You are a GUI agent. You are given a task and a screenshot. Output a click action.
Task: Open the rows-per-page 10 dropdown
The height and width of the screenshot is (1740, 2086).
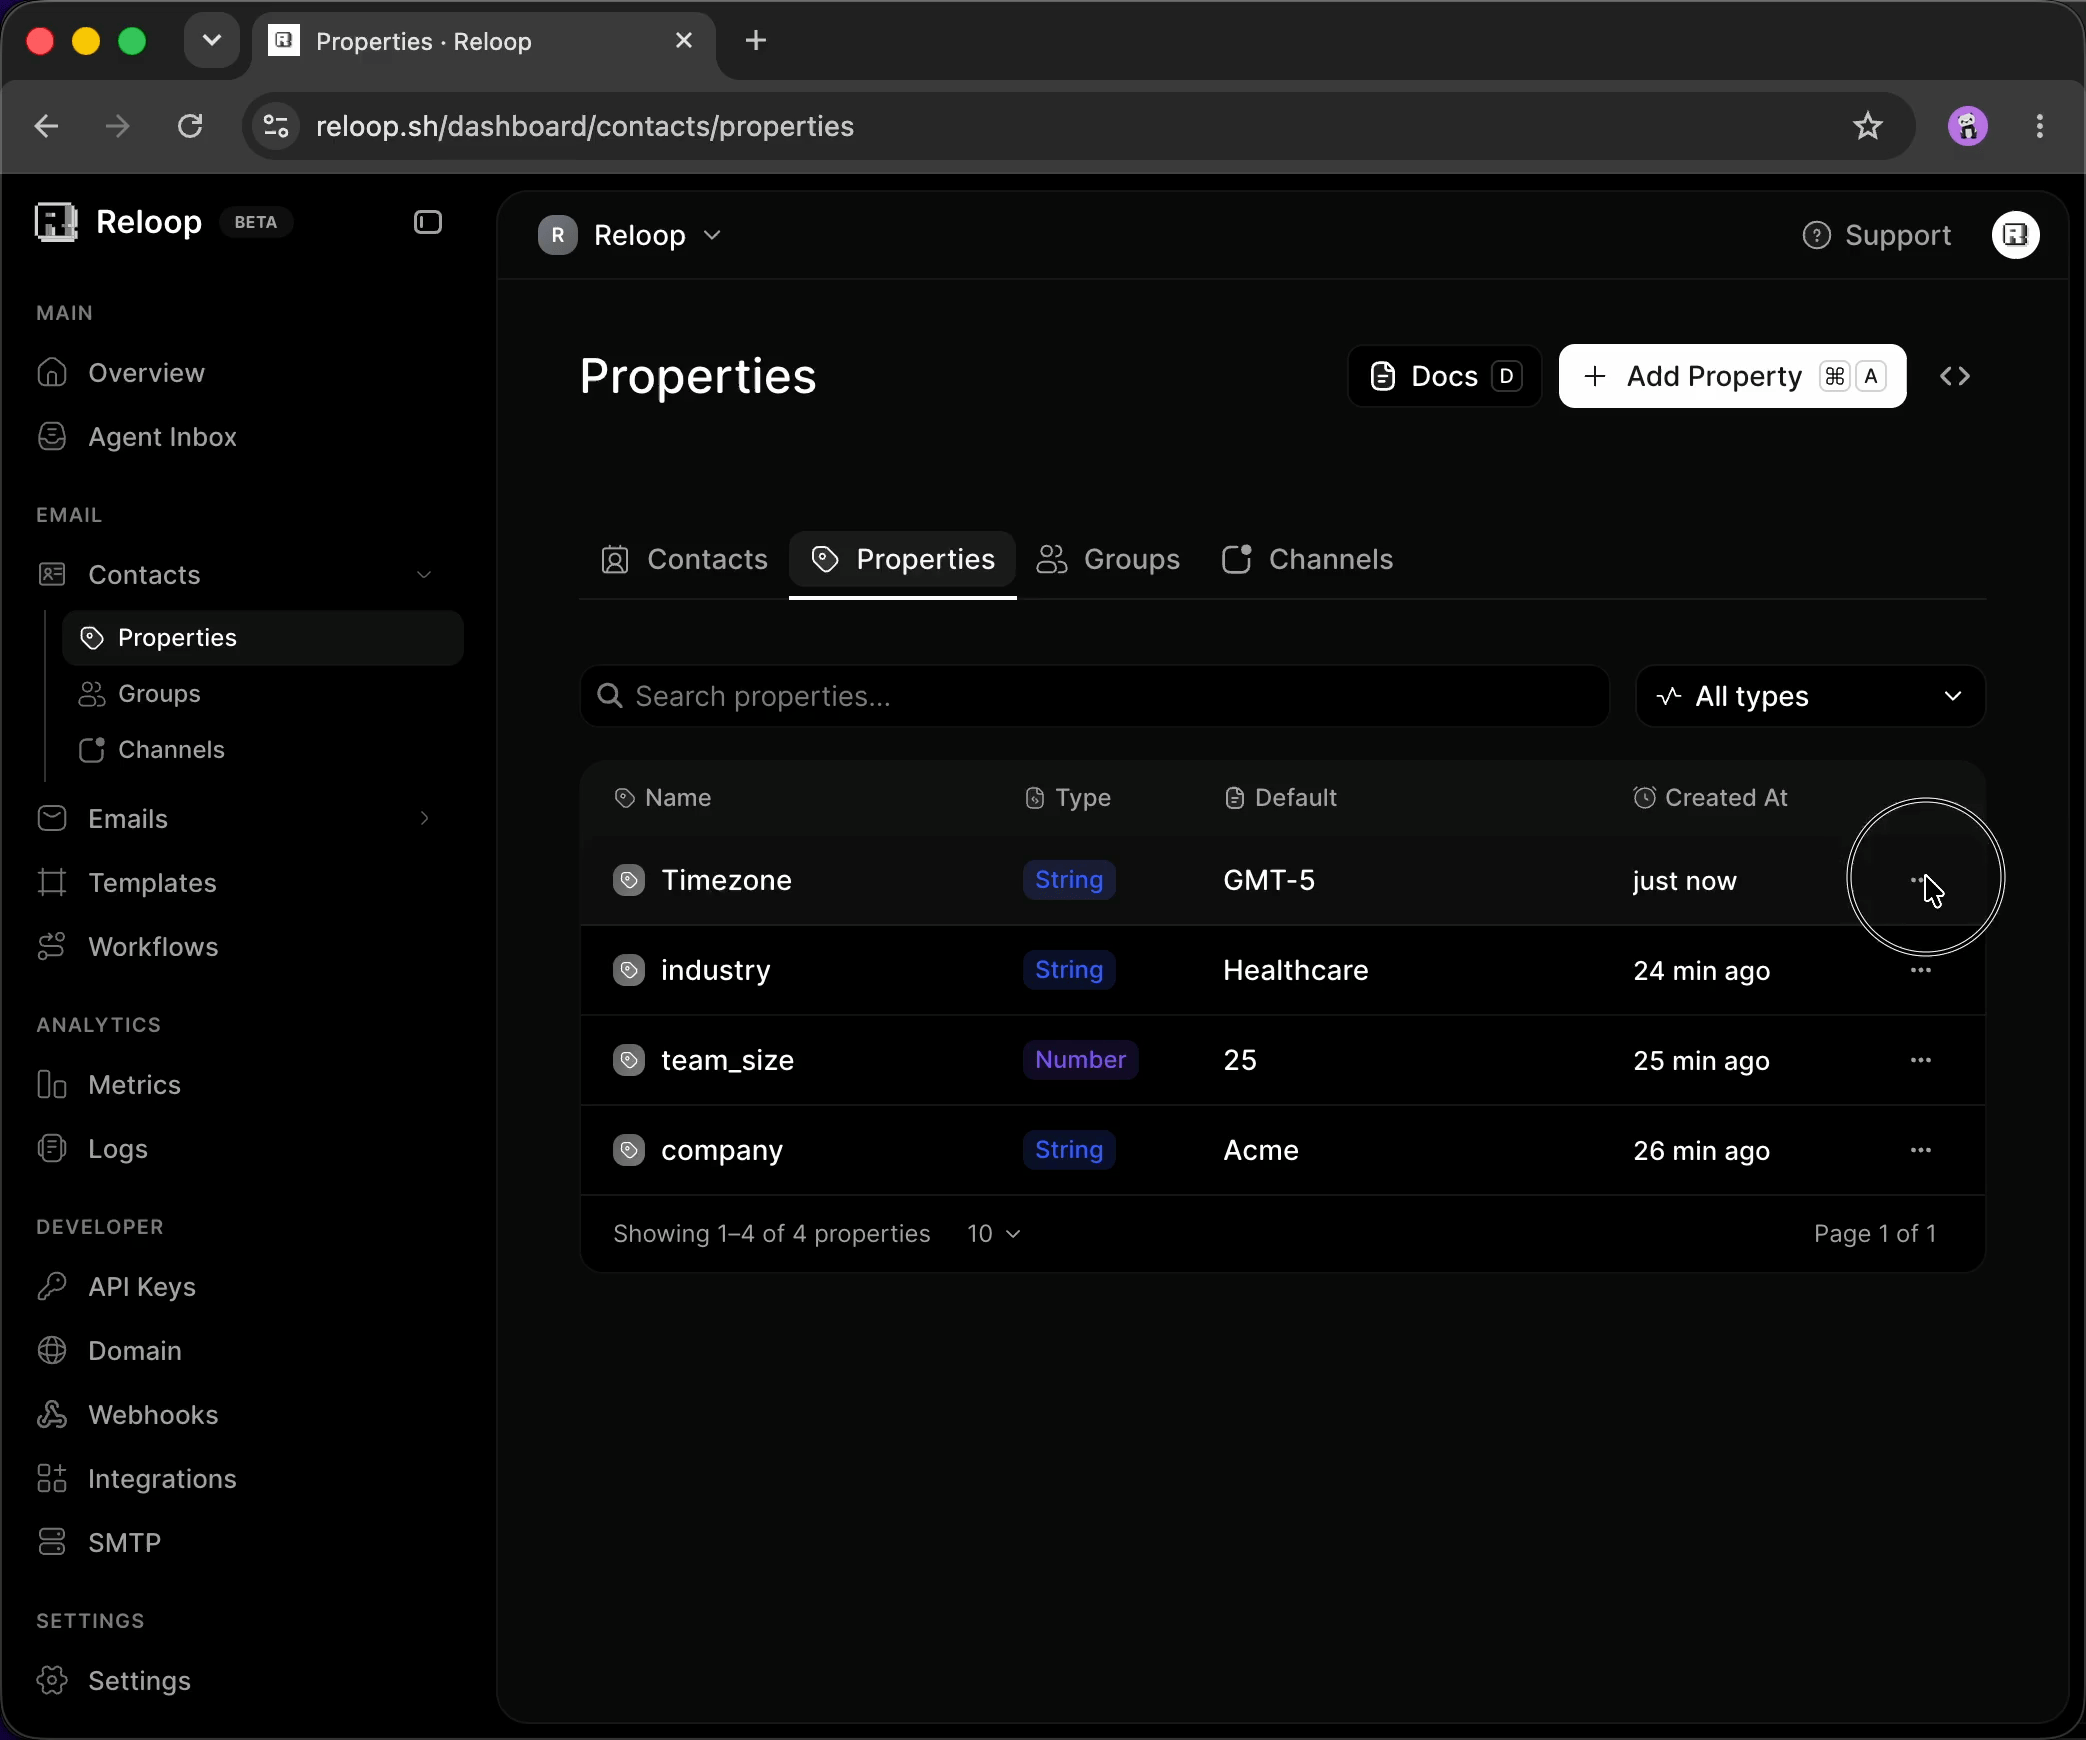(993, 1234)
